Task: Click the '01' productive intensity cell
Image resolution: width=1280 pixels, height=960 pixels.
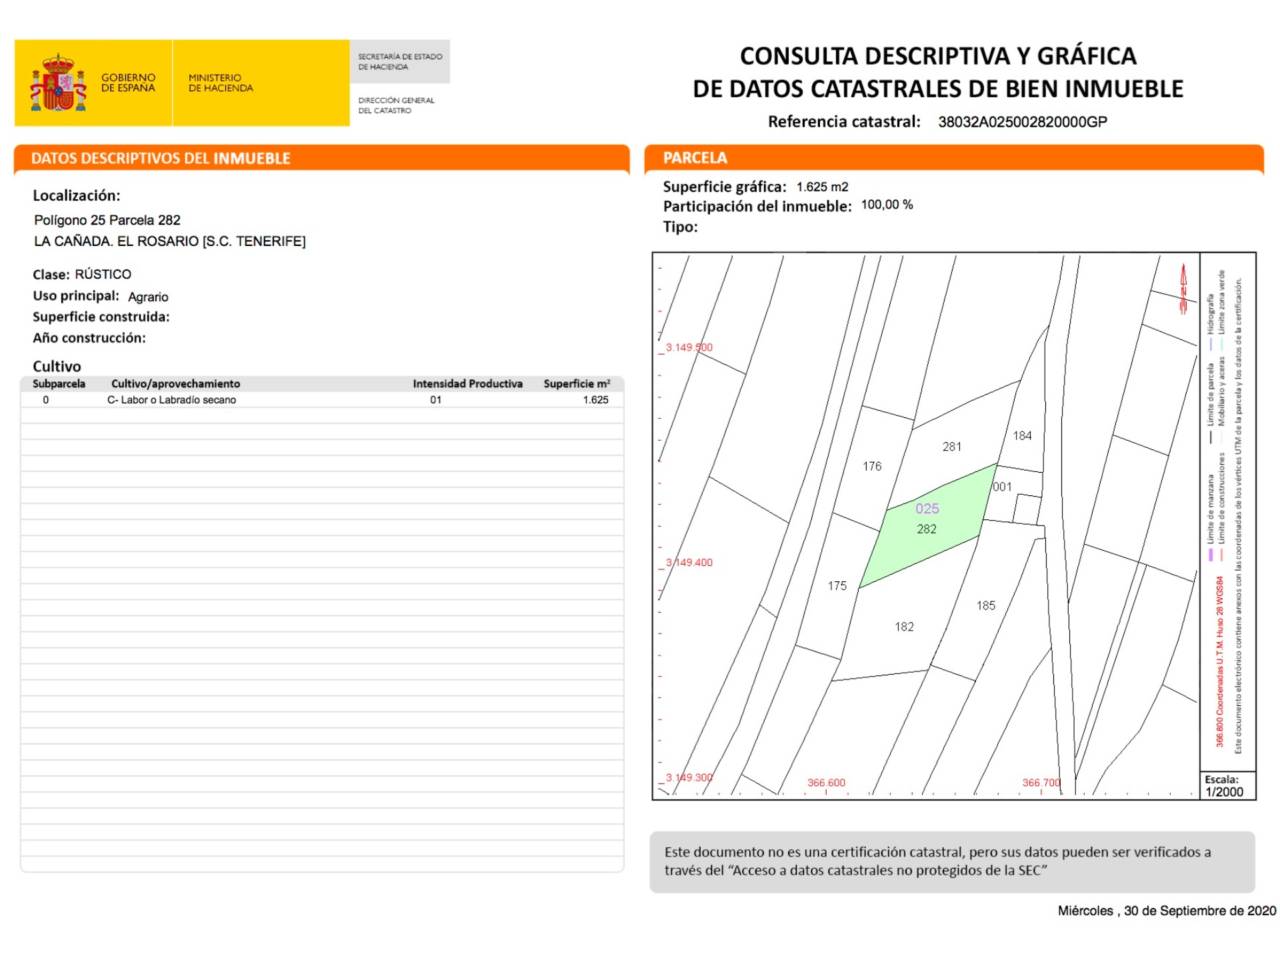Action: [x=436, y=400]
